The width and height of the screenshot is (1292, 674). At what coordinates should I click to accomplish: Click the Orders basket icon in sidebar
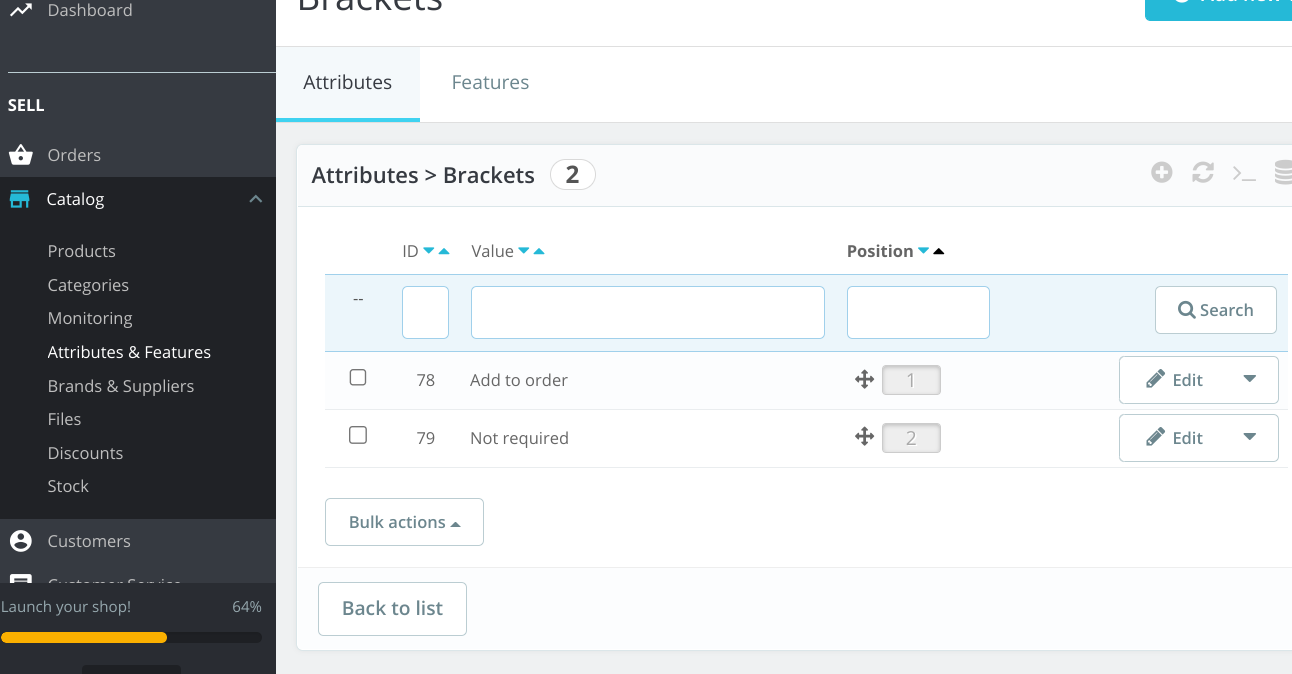pyautogui.click(x=20, y=155)
